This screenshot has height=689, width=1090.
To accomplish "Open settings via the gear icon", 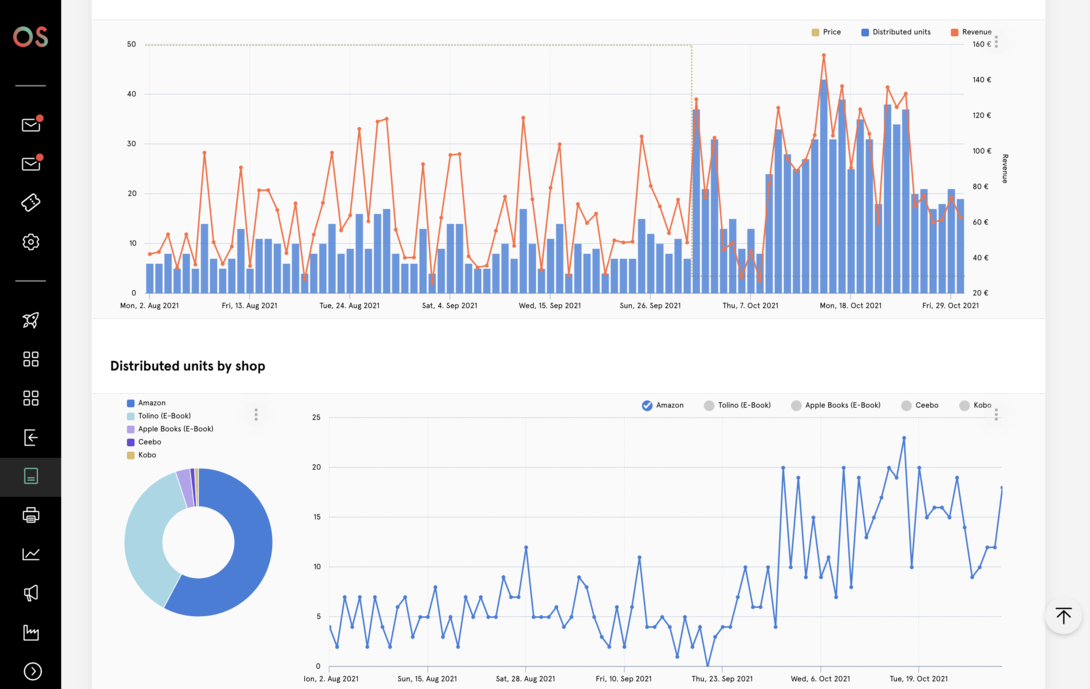I will click(x=31, y=242).
